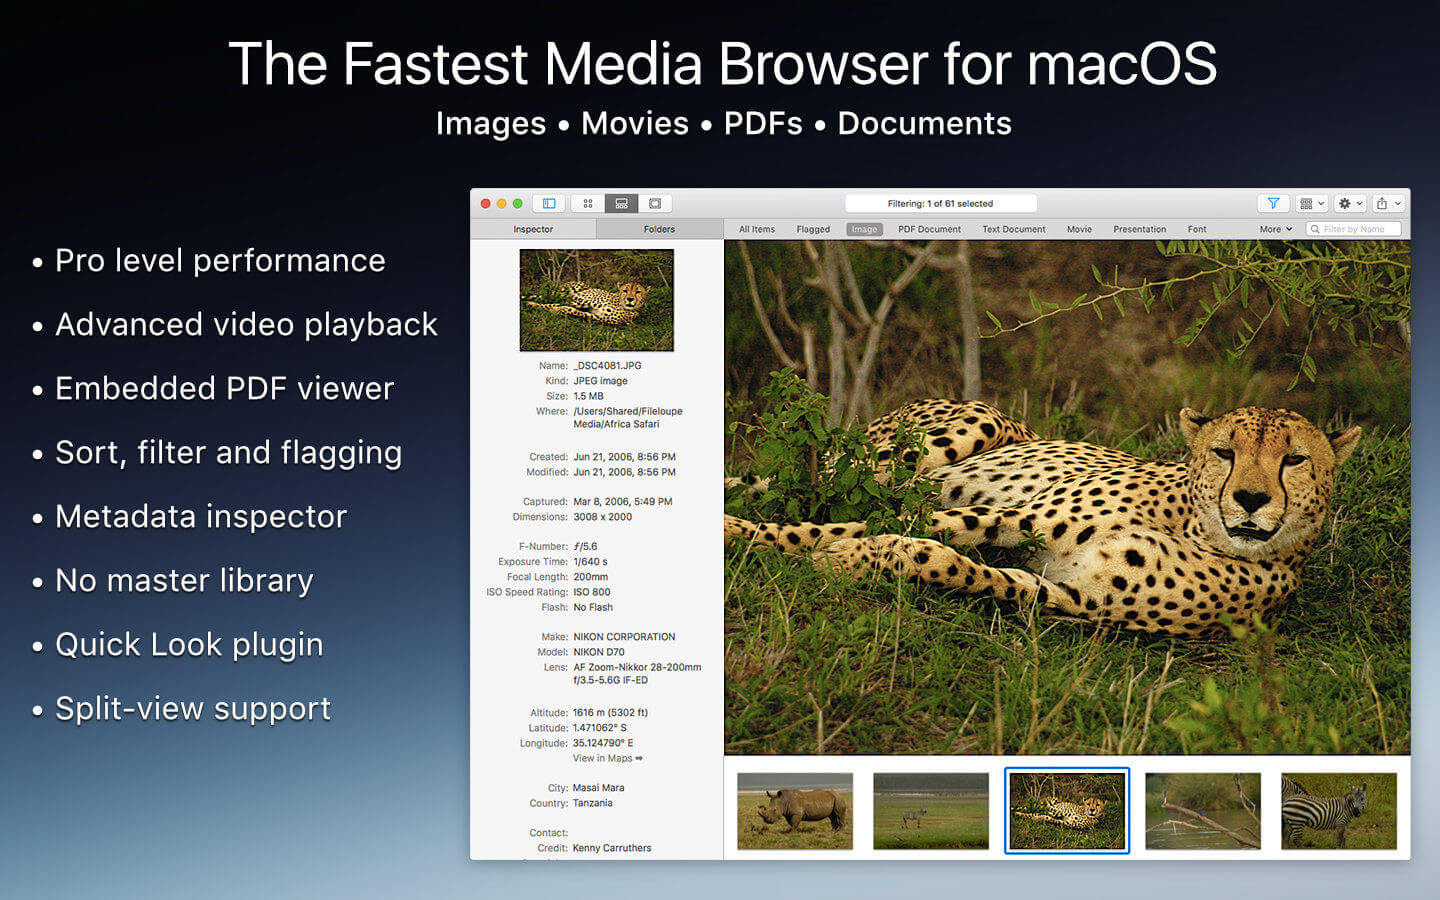Open the grid view size dropdown arrow
Viewport: 1440px width, 900px height.
pos(1320,203)
